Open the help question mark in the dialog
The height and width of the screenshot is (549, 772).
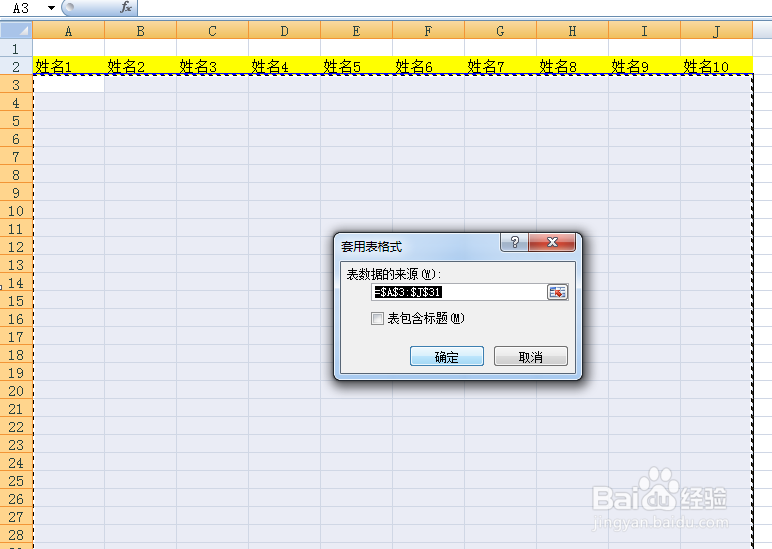tap(515, 242)
